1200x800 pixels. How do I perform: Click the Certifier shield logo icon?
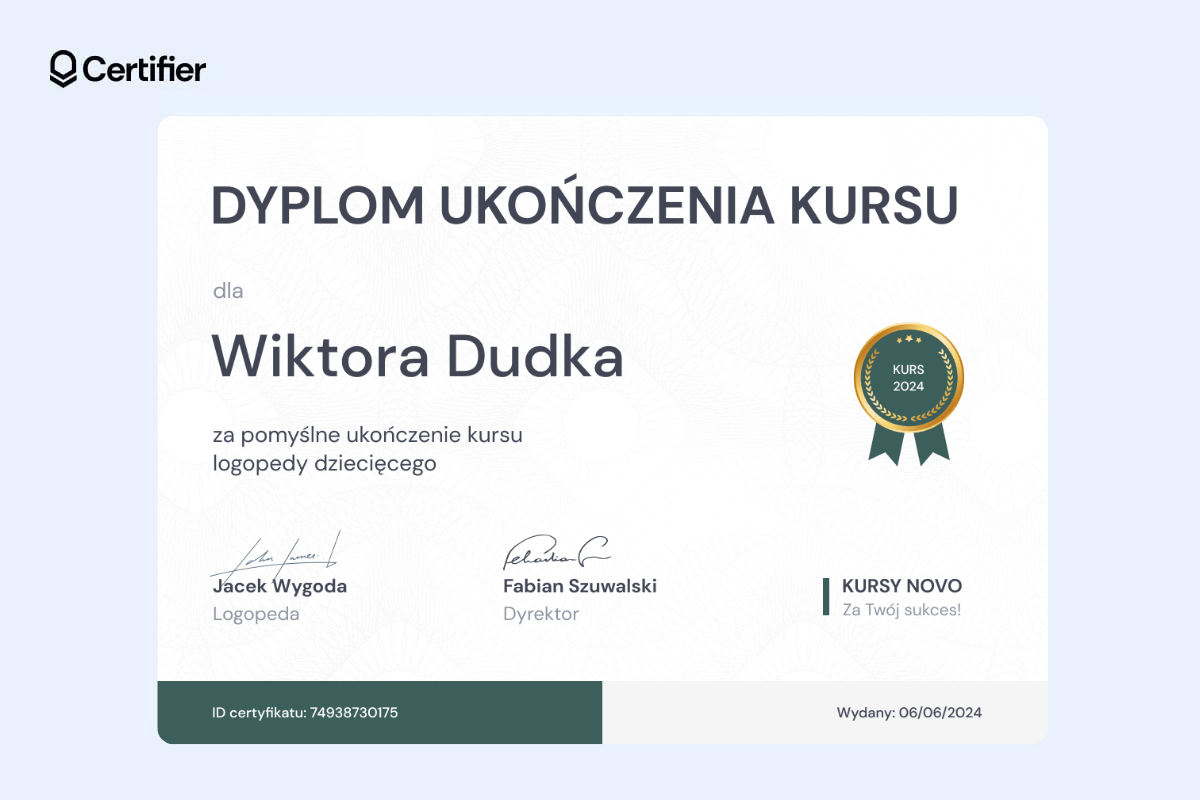point(63,69)
